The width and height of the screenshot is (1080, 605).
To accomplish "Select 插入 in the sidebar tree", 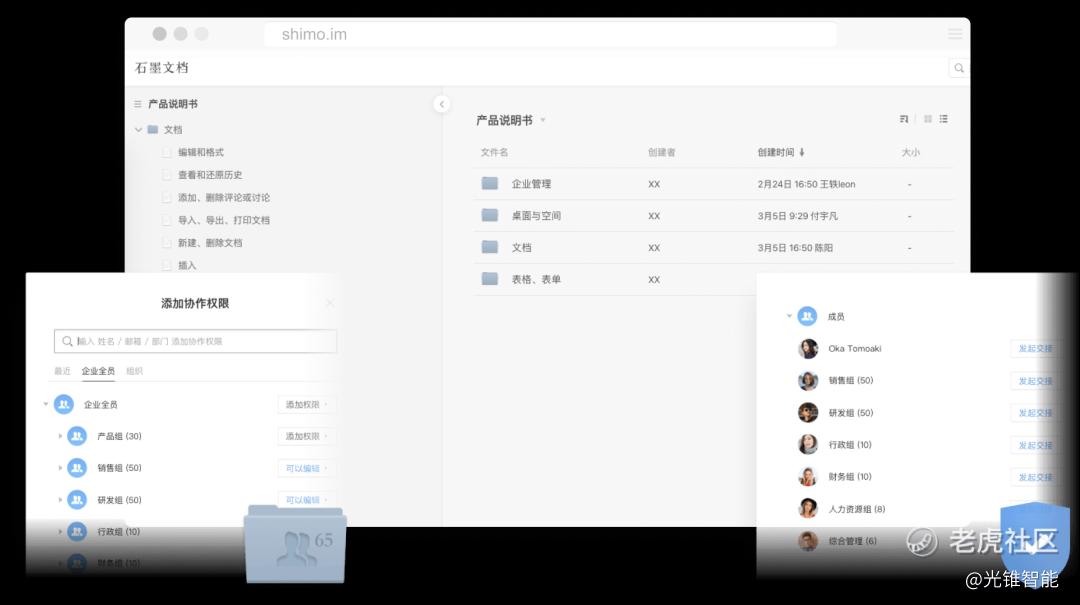I will (187, 265).
